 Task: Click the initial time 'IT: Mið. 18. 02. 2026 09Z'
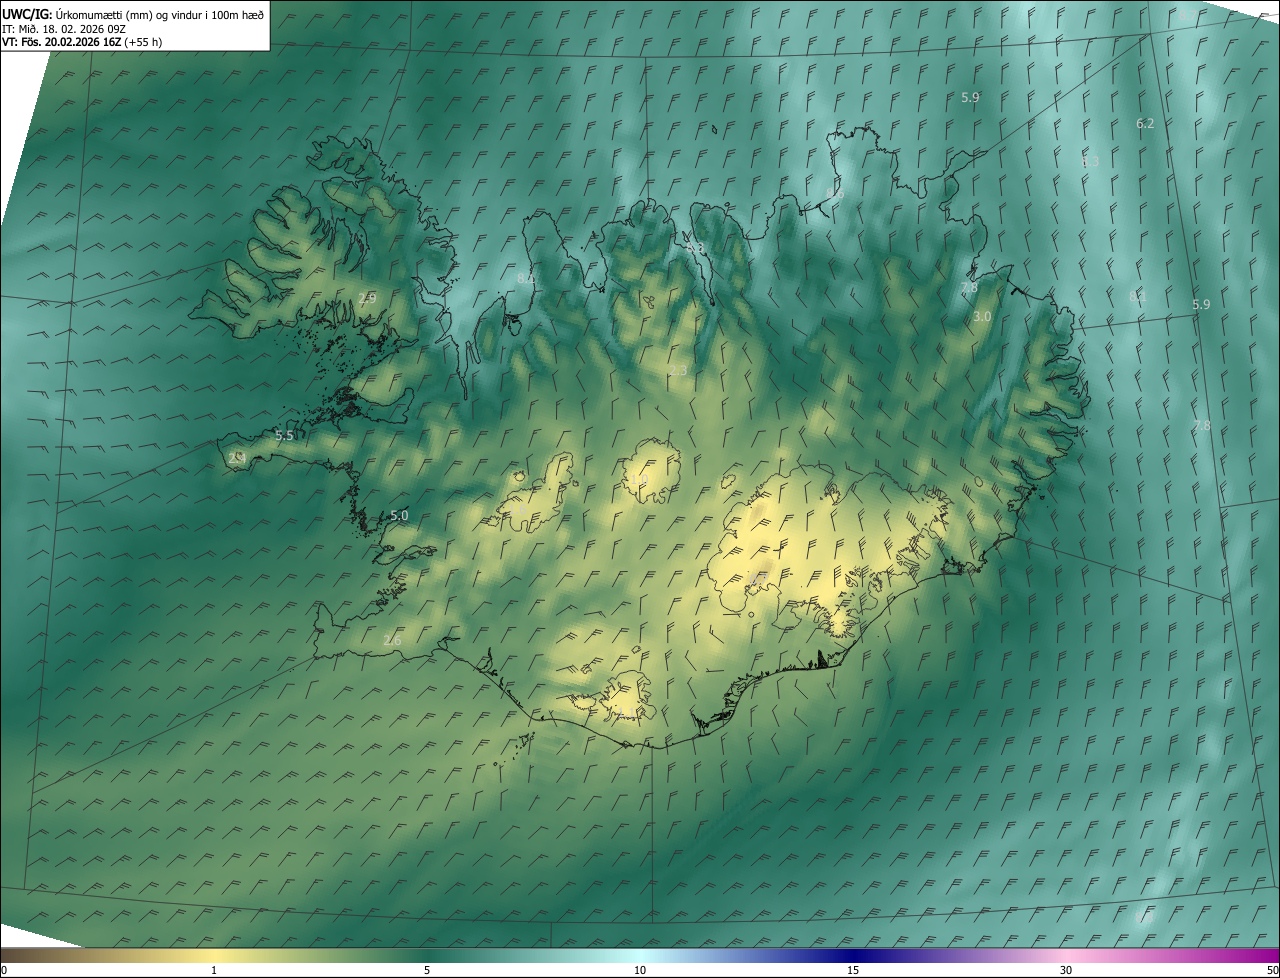(x=63, y=28)
